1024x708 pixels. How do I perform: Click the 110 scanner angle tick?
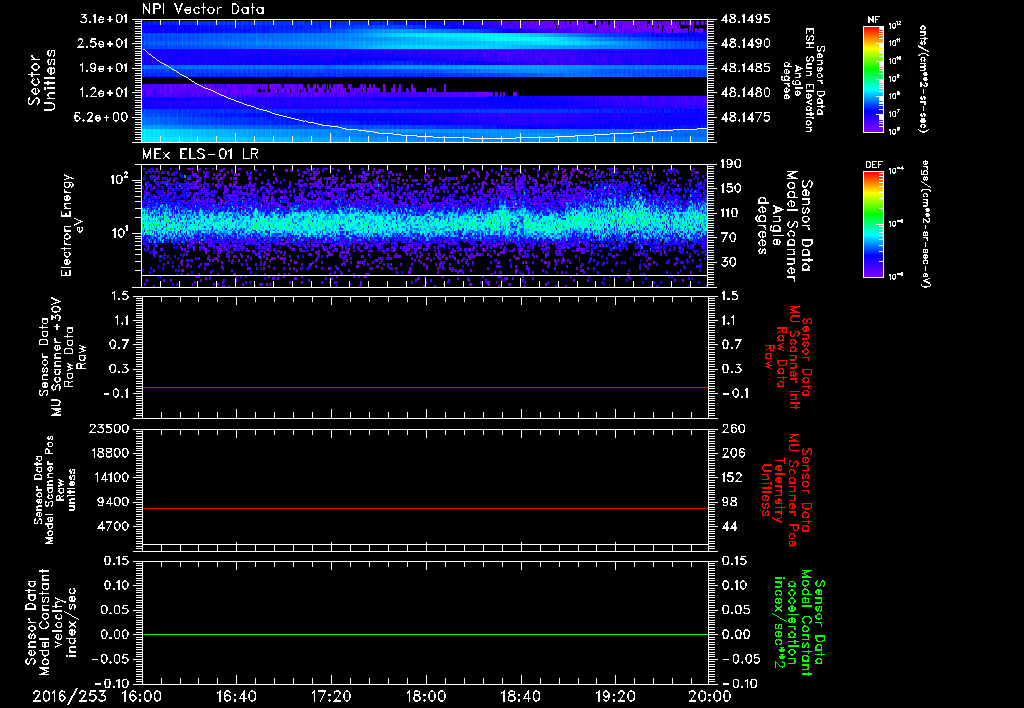tap(732, 213)
